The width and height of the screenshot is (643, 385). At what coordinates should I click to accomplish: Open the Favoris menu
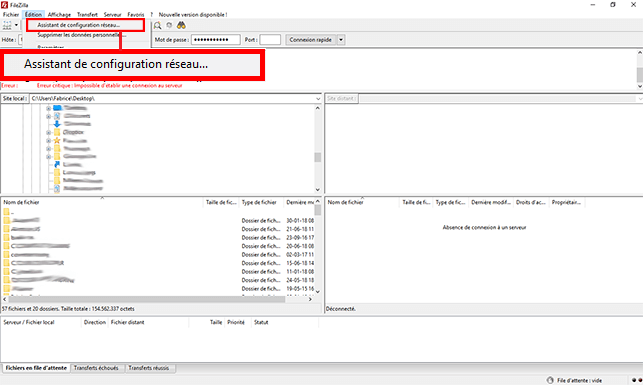point(136,14)
